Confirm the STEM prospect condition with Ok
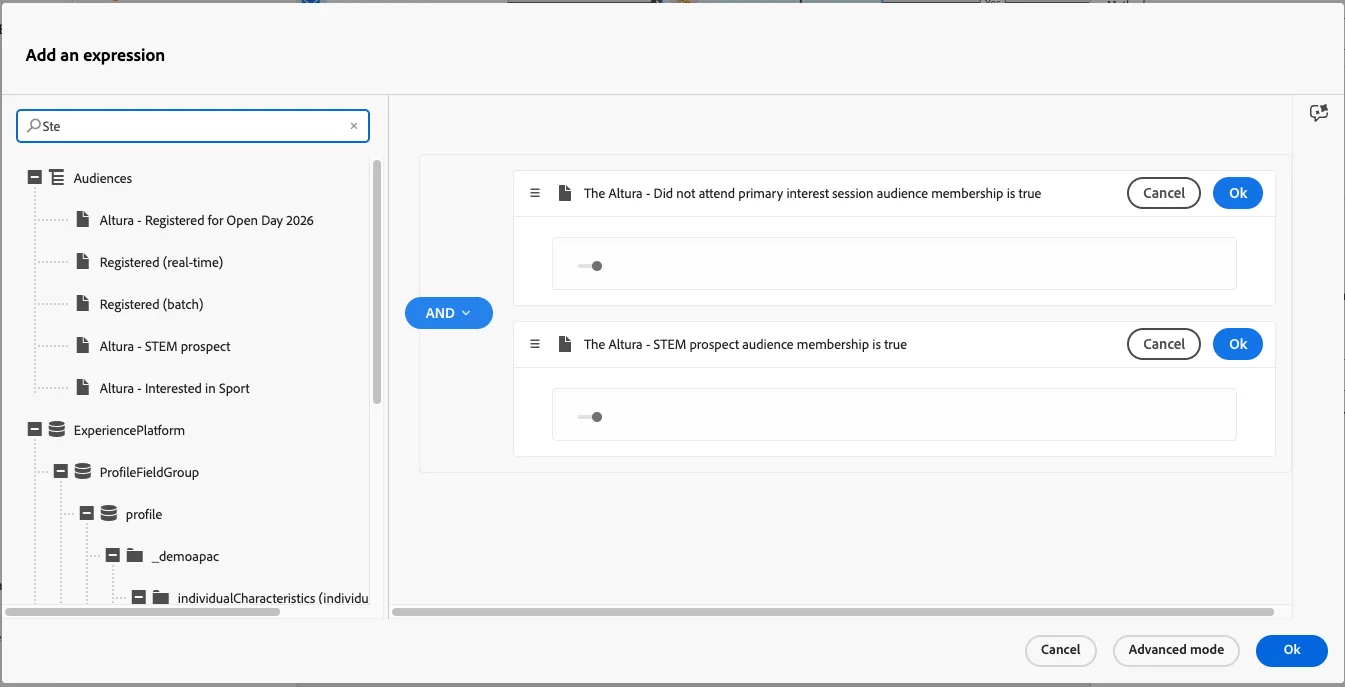The width and height of the screenshot is (1345, 687). point(1238,344)
